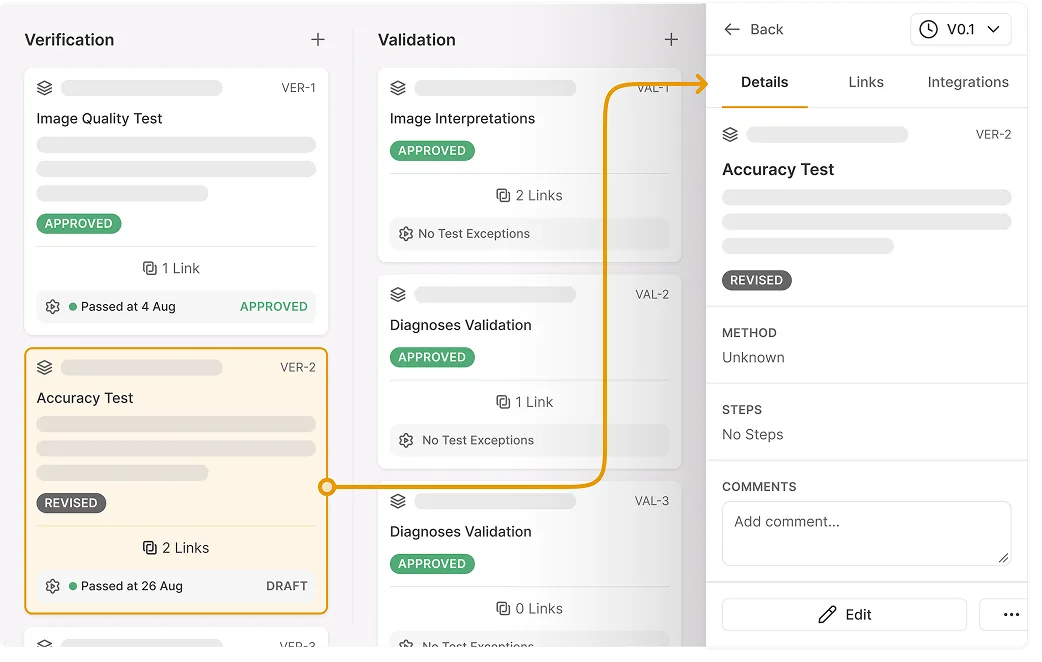Viewport: 1042px width, 662px height.
Task: Click '2 Links' on Image Interpretations card
Action: click(539, 195)
